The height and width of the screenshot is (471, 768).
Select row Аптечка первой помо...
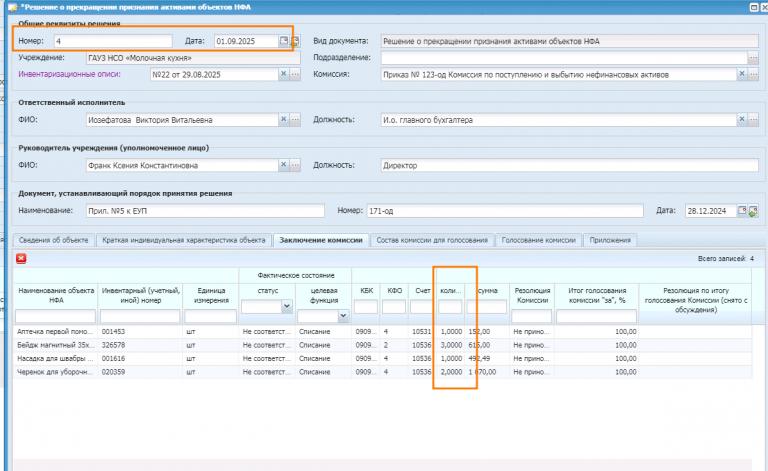pyautogui.click(x=382, y=331)
